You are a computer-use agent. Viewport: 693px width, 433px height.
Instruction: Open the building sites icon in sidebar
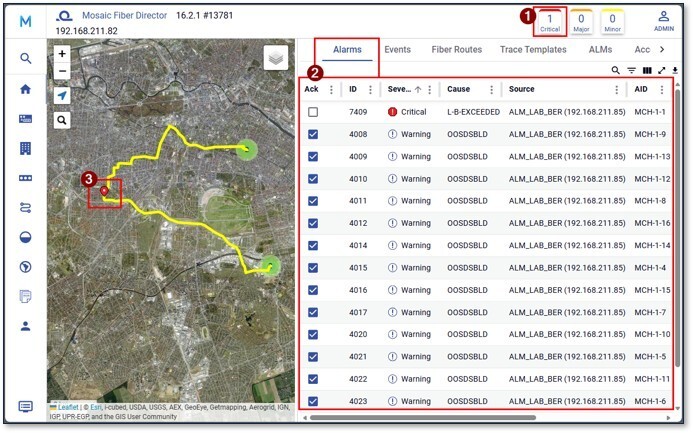tap(26, 148)
